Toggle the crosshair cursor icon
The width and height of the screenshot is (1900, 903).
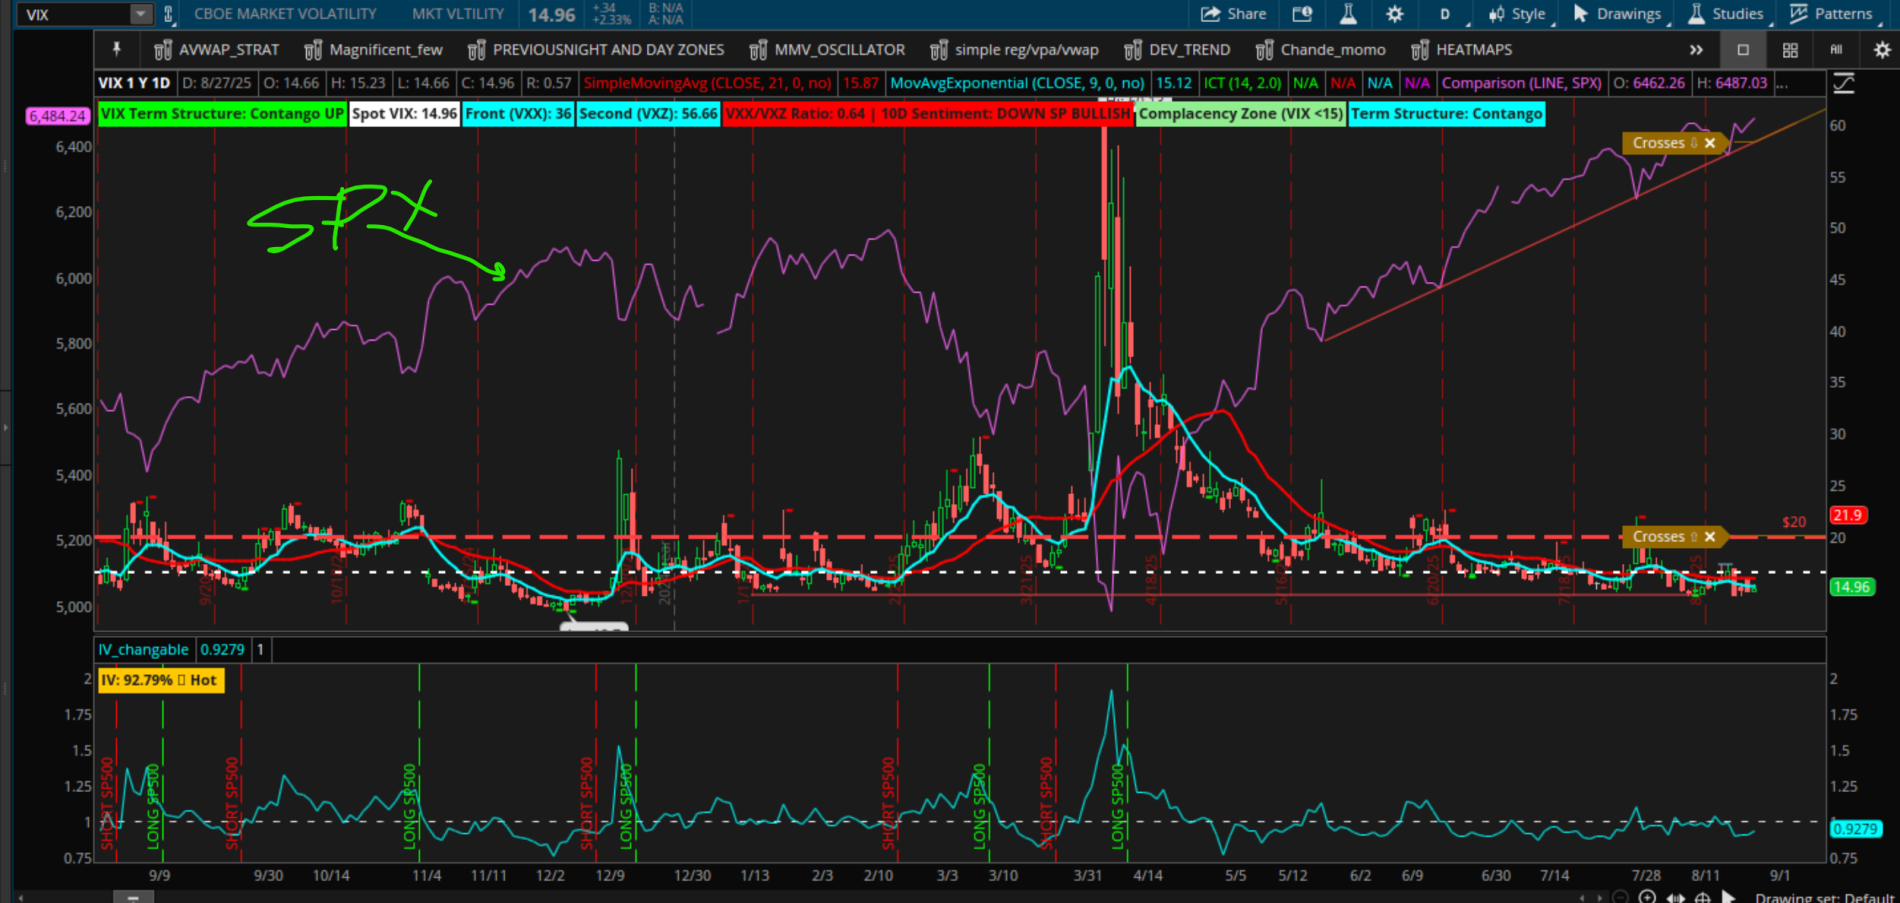[x=1701, y=897]
